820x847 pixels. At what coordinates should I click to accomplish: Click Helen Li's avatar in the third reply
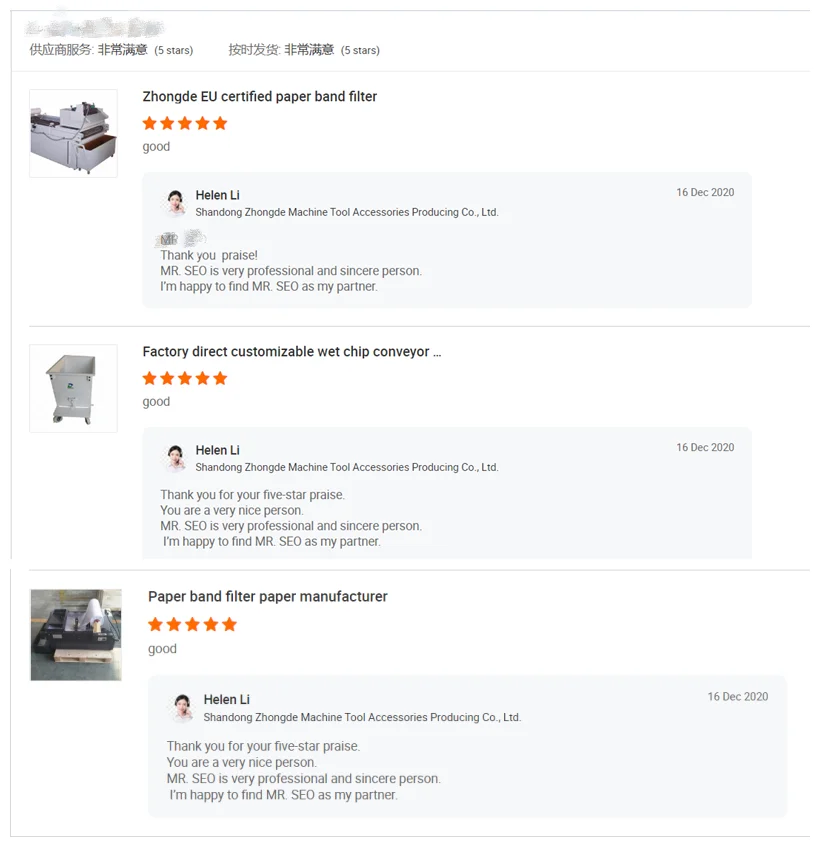183,707
